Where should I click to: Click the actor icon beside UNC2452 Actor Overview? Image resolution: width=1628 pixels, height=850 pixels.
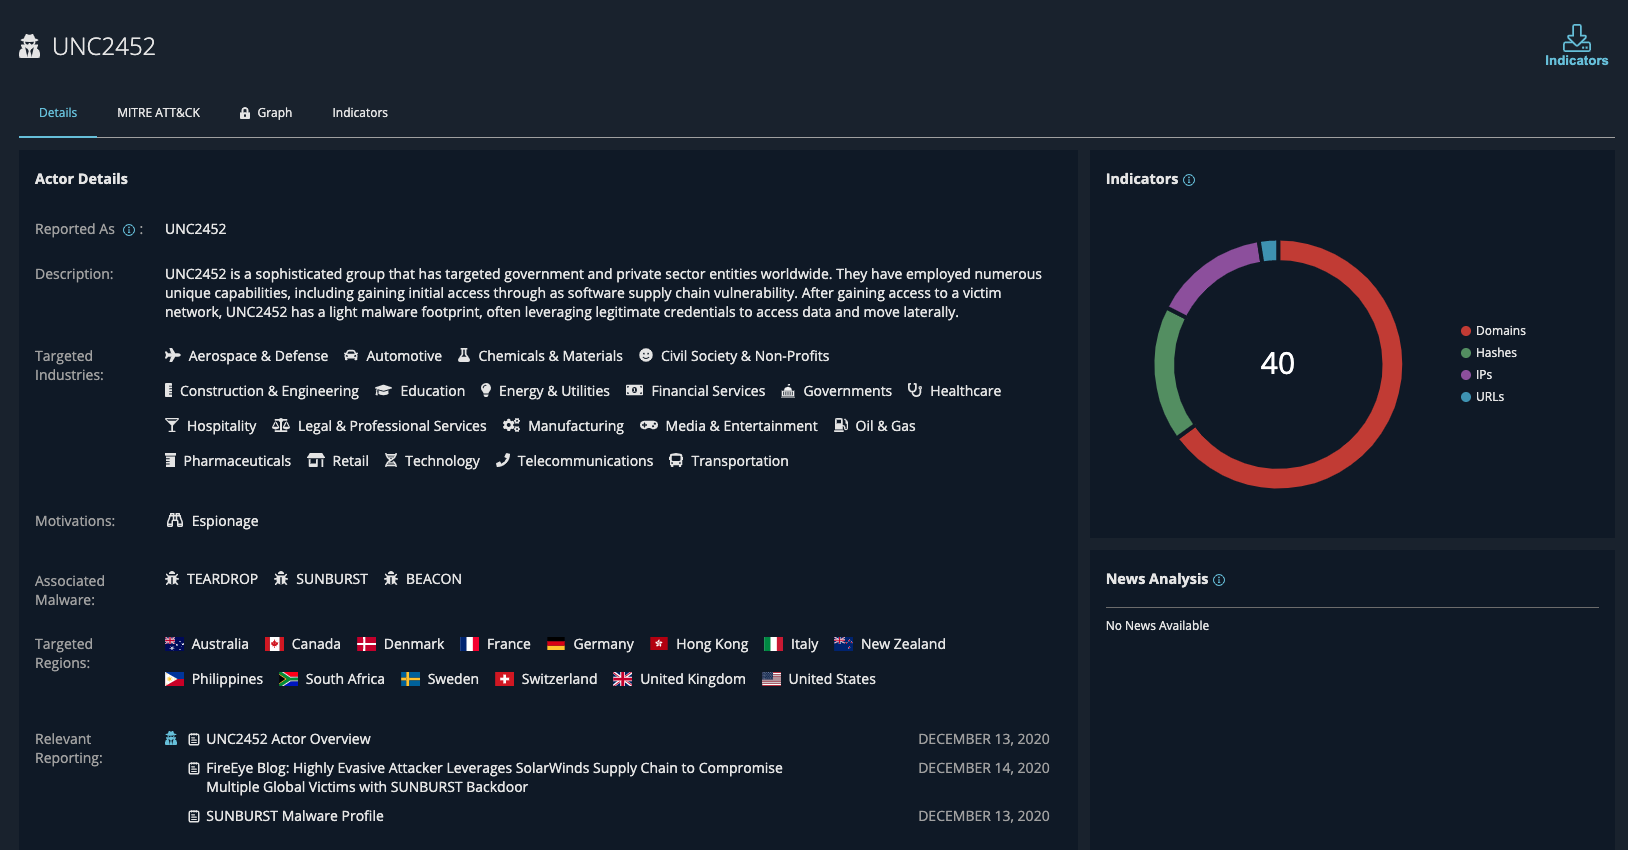[x=171, y=739]
